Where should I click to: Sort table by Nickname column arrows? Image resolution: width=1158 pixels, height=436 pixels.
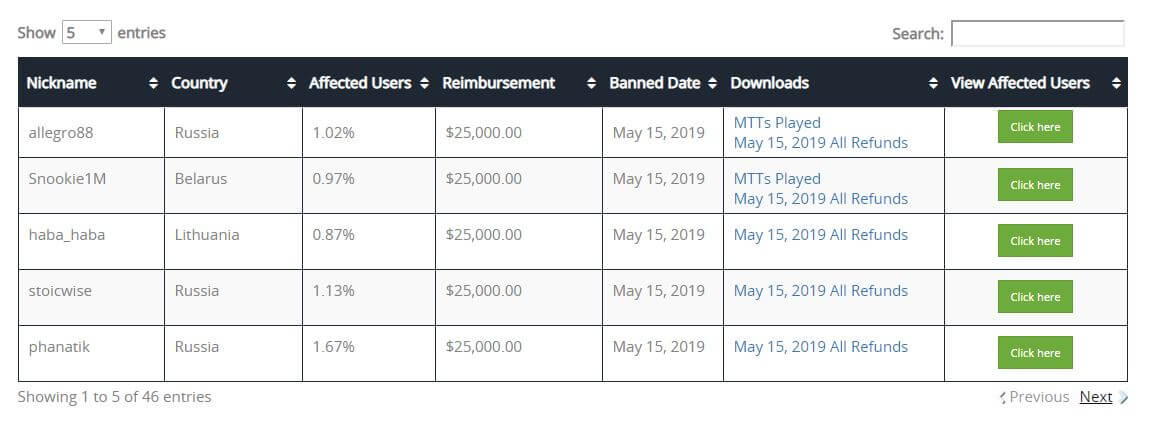(153, 83)
